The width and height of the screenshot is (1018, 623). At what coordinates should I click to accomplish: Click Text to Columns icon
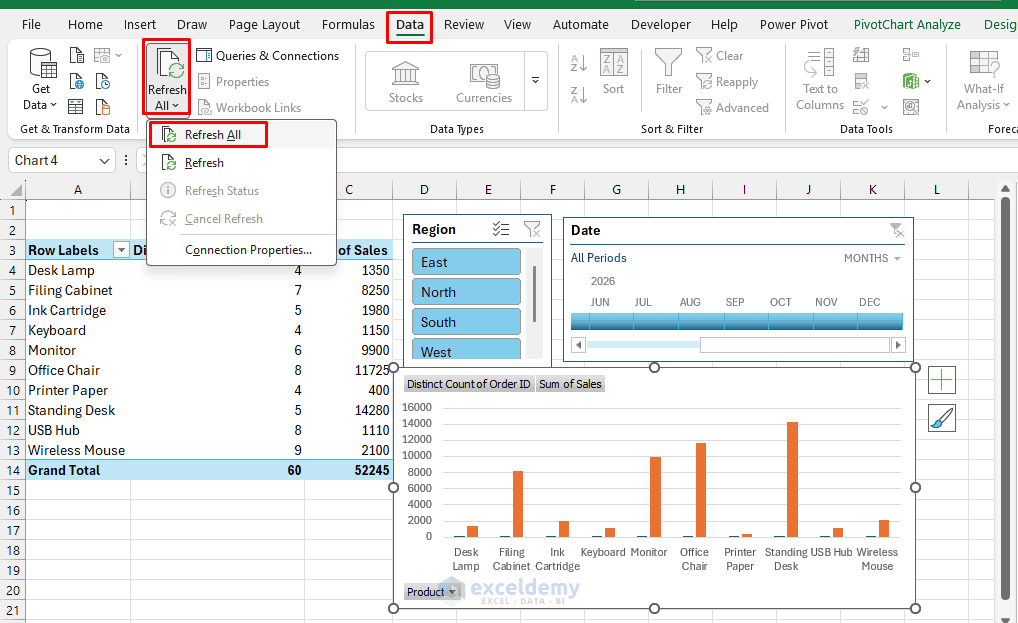[x=820, y=80]
